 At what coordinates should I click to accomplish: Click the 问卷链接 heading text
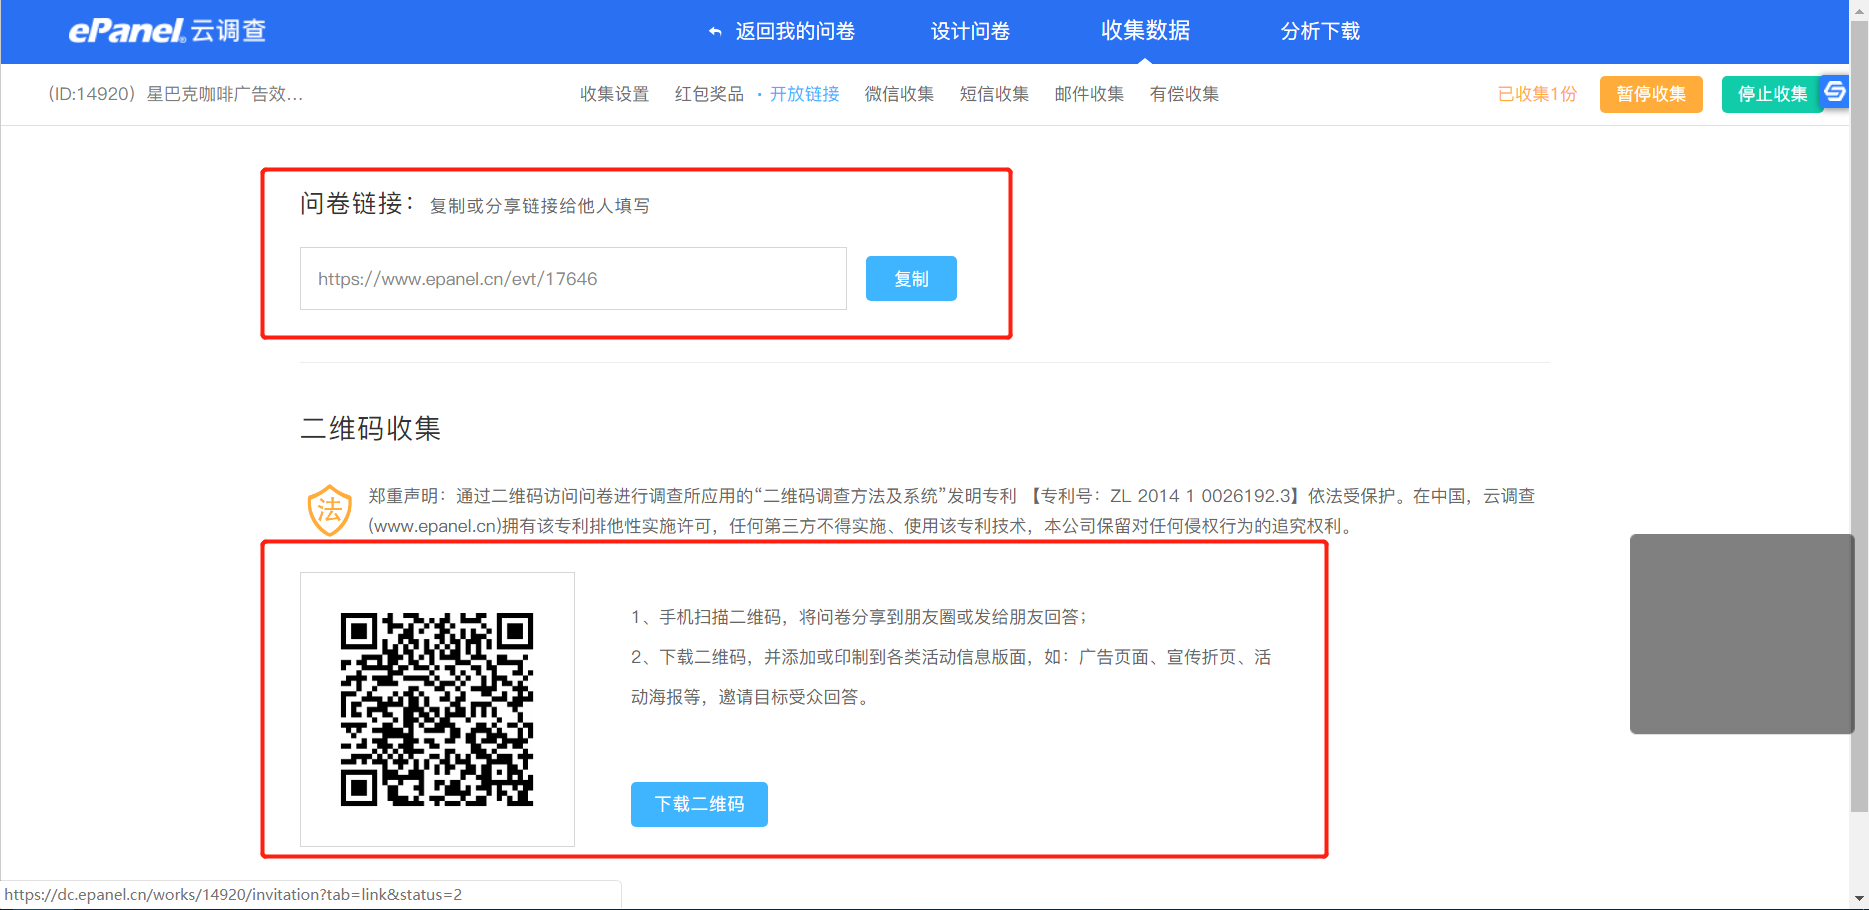[x=357, y=204]
